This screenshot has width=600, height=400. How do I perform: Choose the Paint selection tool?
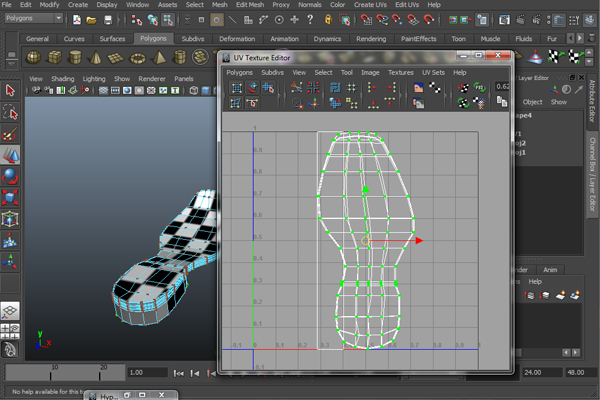point(10,134)
